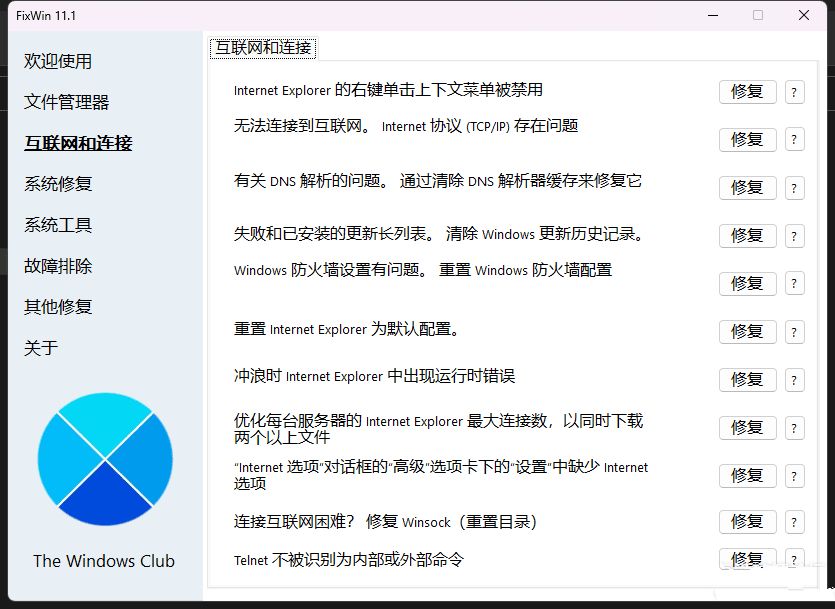Open help for Windows 更新历史记录 item
Screen dimensions: 835x609
pos(794,236)
